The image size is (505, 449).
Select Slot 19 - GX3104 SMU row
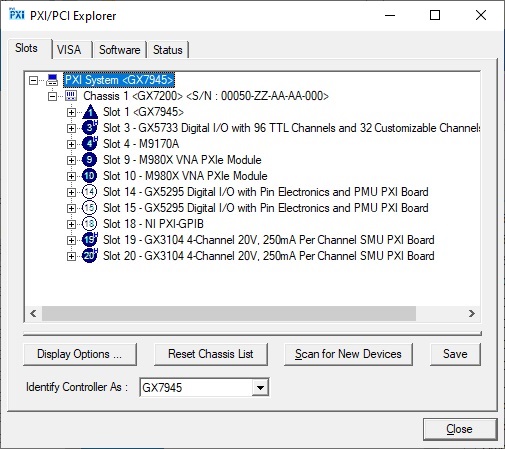coord(269,240)
